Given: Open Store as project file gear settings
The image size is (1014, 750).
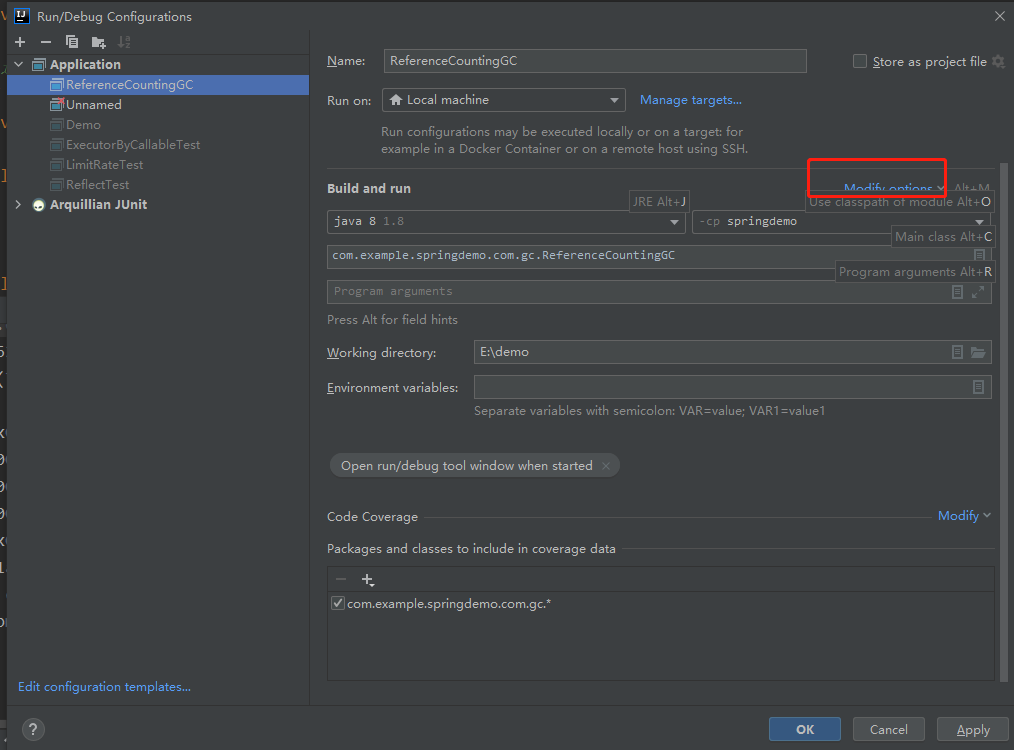Looking at the screenshot, I should click(x=998, y=61).
